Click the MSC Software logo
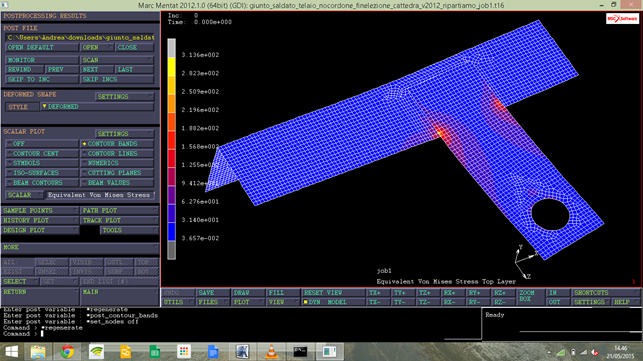 (x=622, y=18)
